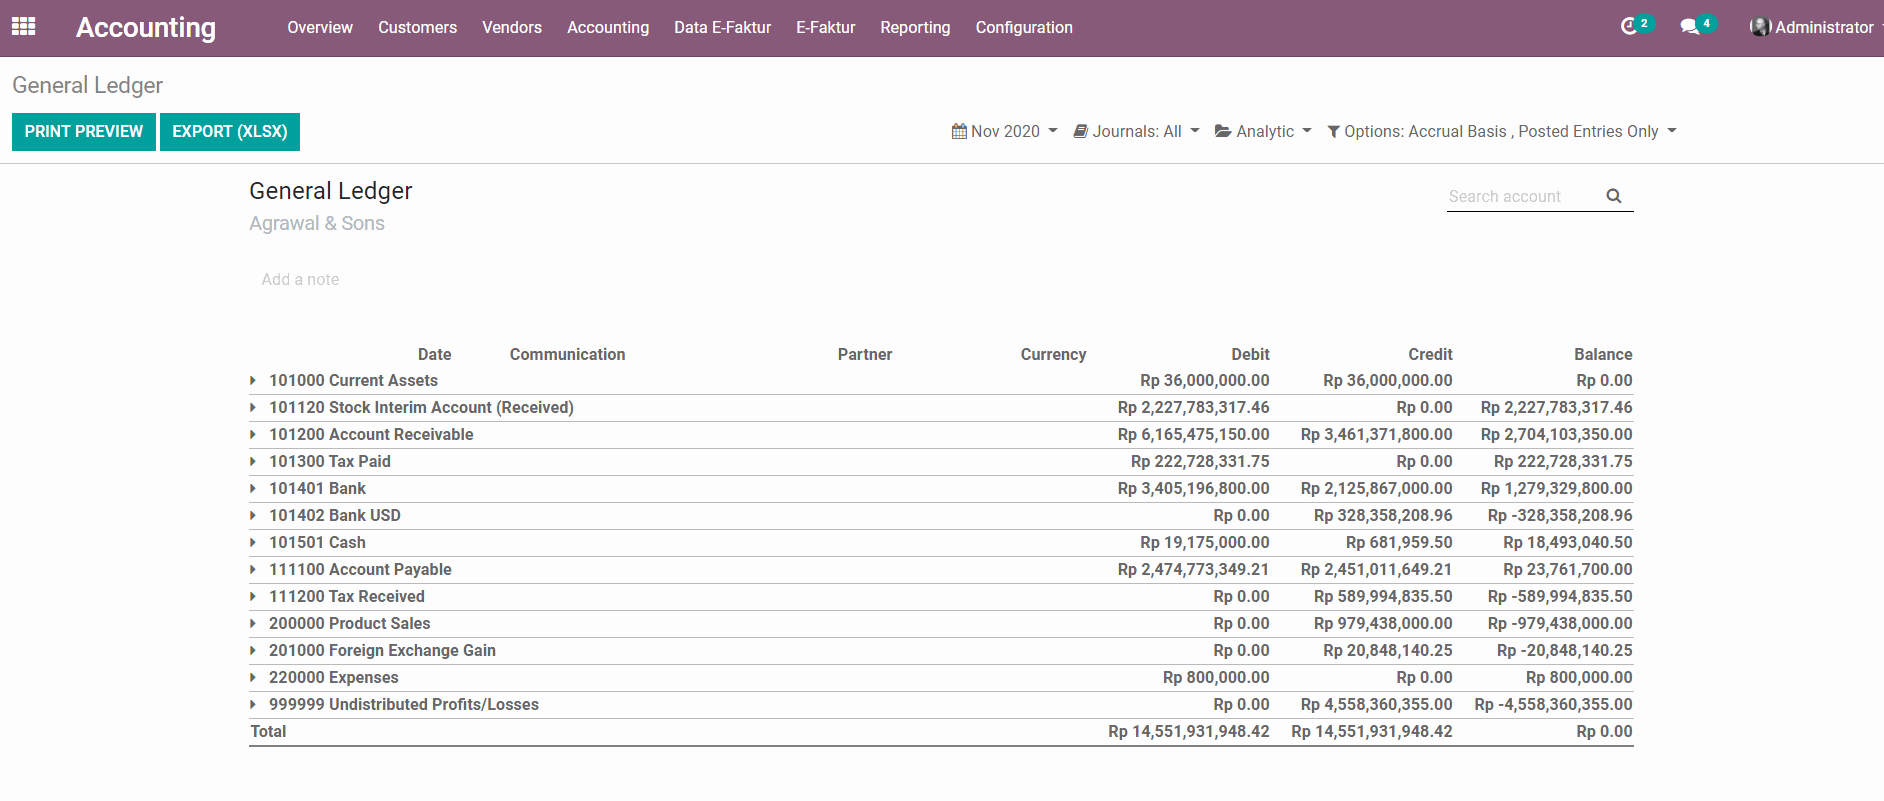Open the Configuration menu
The height and width of the screenshot is (801, 1884).
(1023, 27)
